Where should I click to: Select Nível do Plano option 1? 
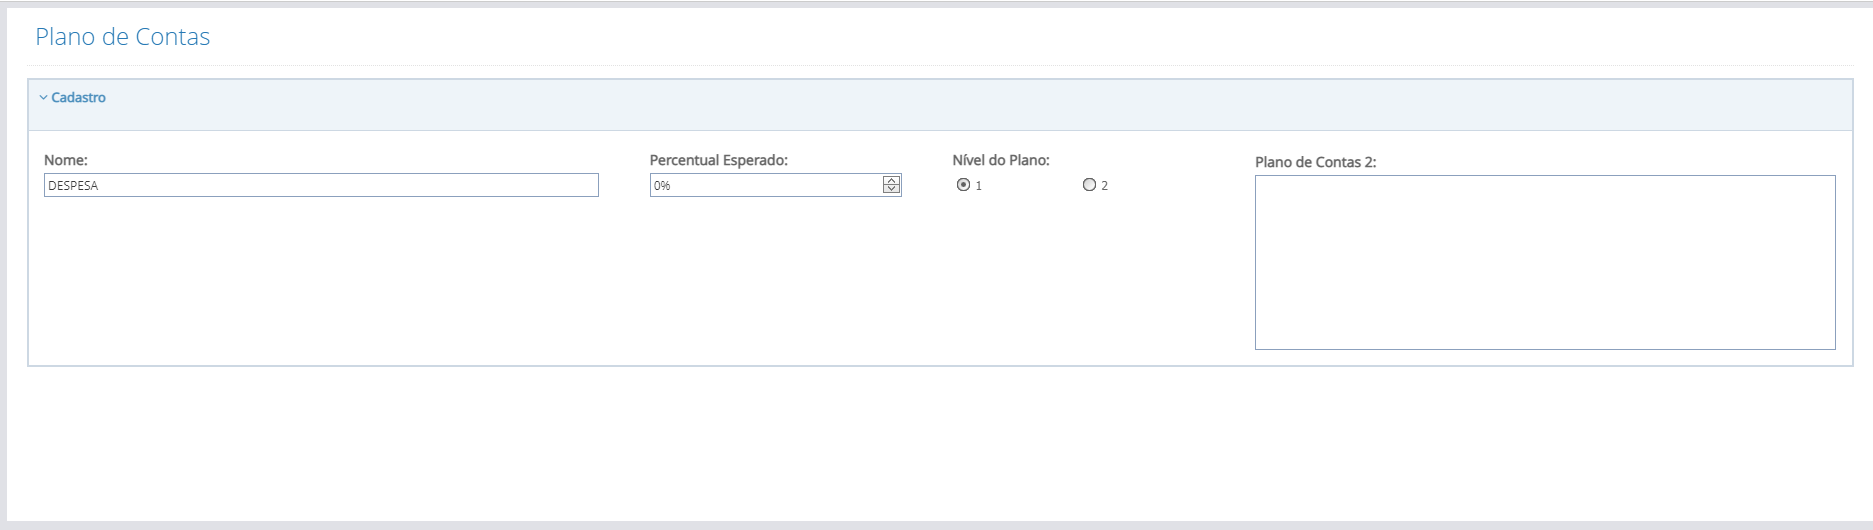963,185
